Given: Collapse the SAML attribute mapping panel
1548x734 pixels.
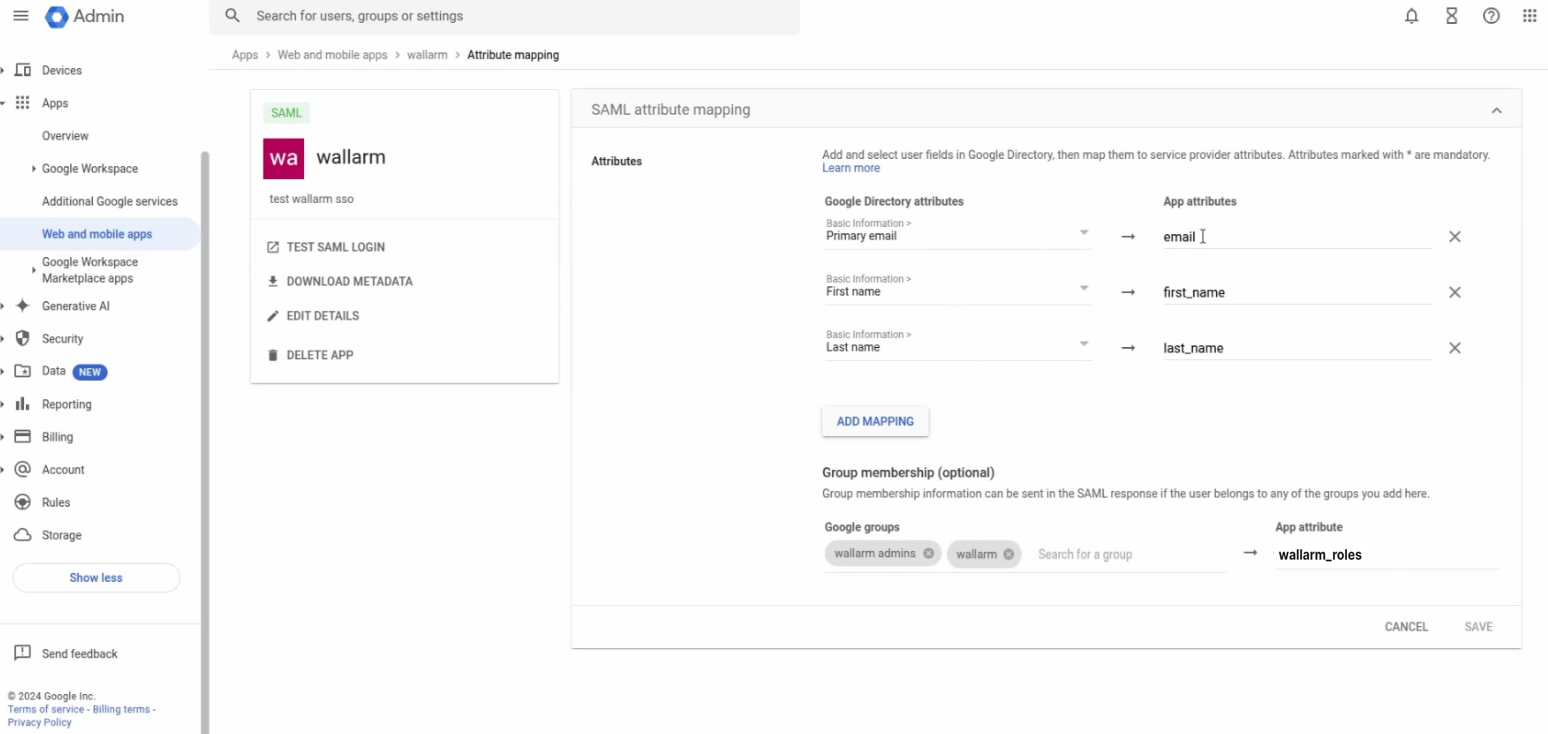Looking at the screenshot, I should pyautogui.click(x=1496, y=110).
